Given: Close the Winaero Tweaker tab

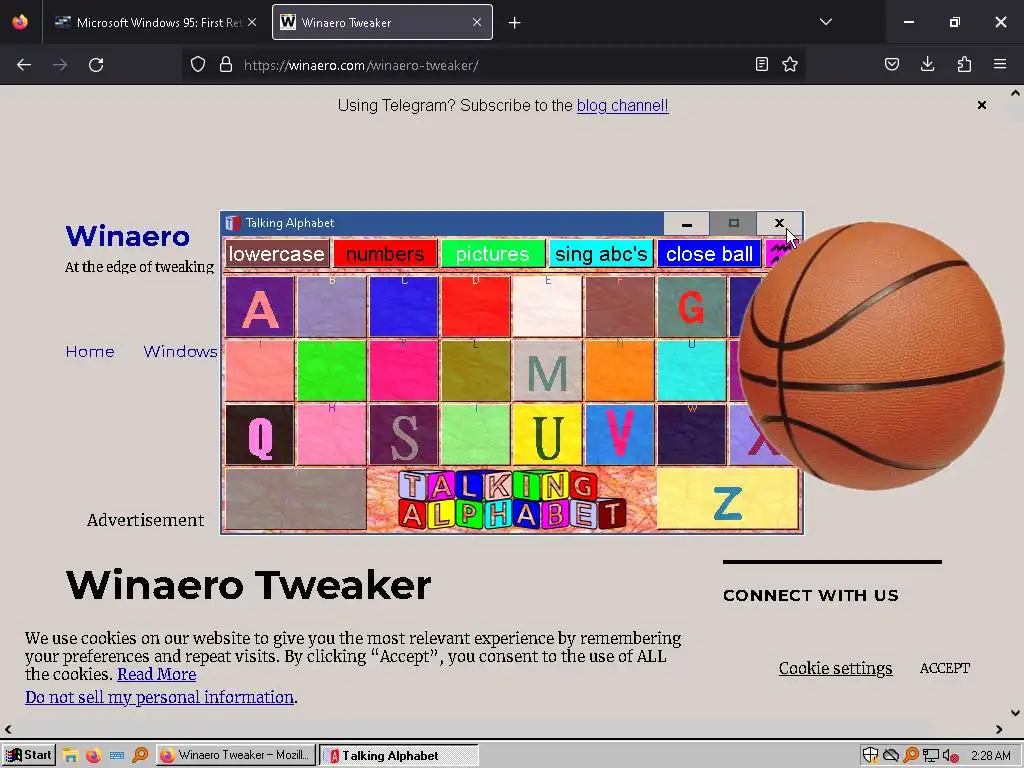Looking at the screenshot, I should coord(477,22).
